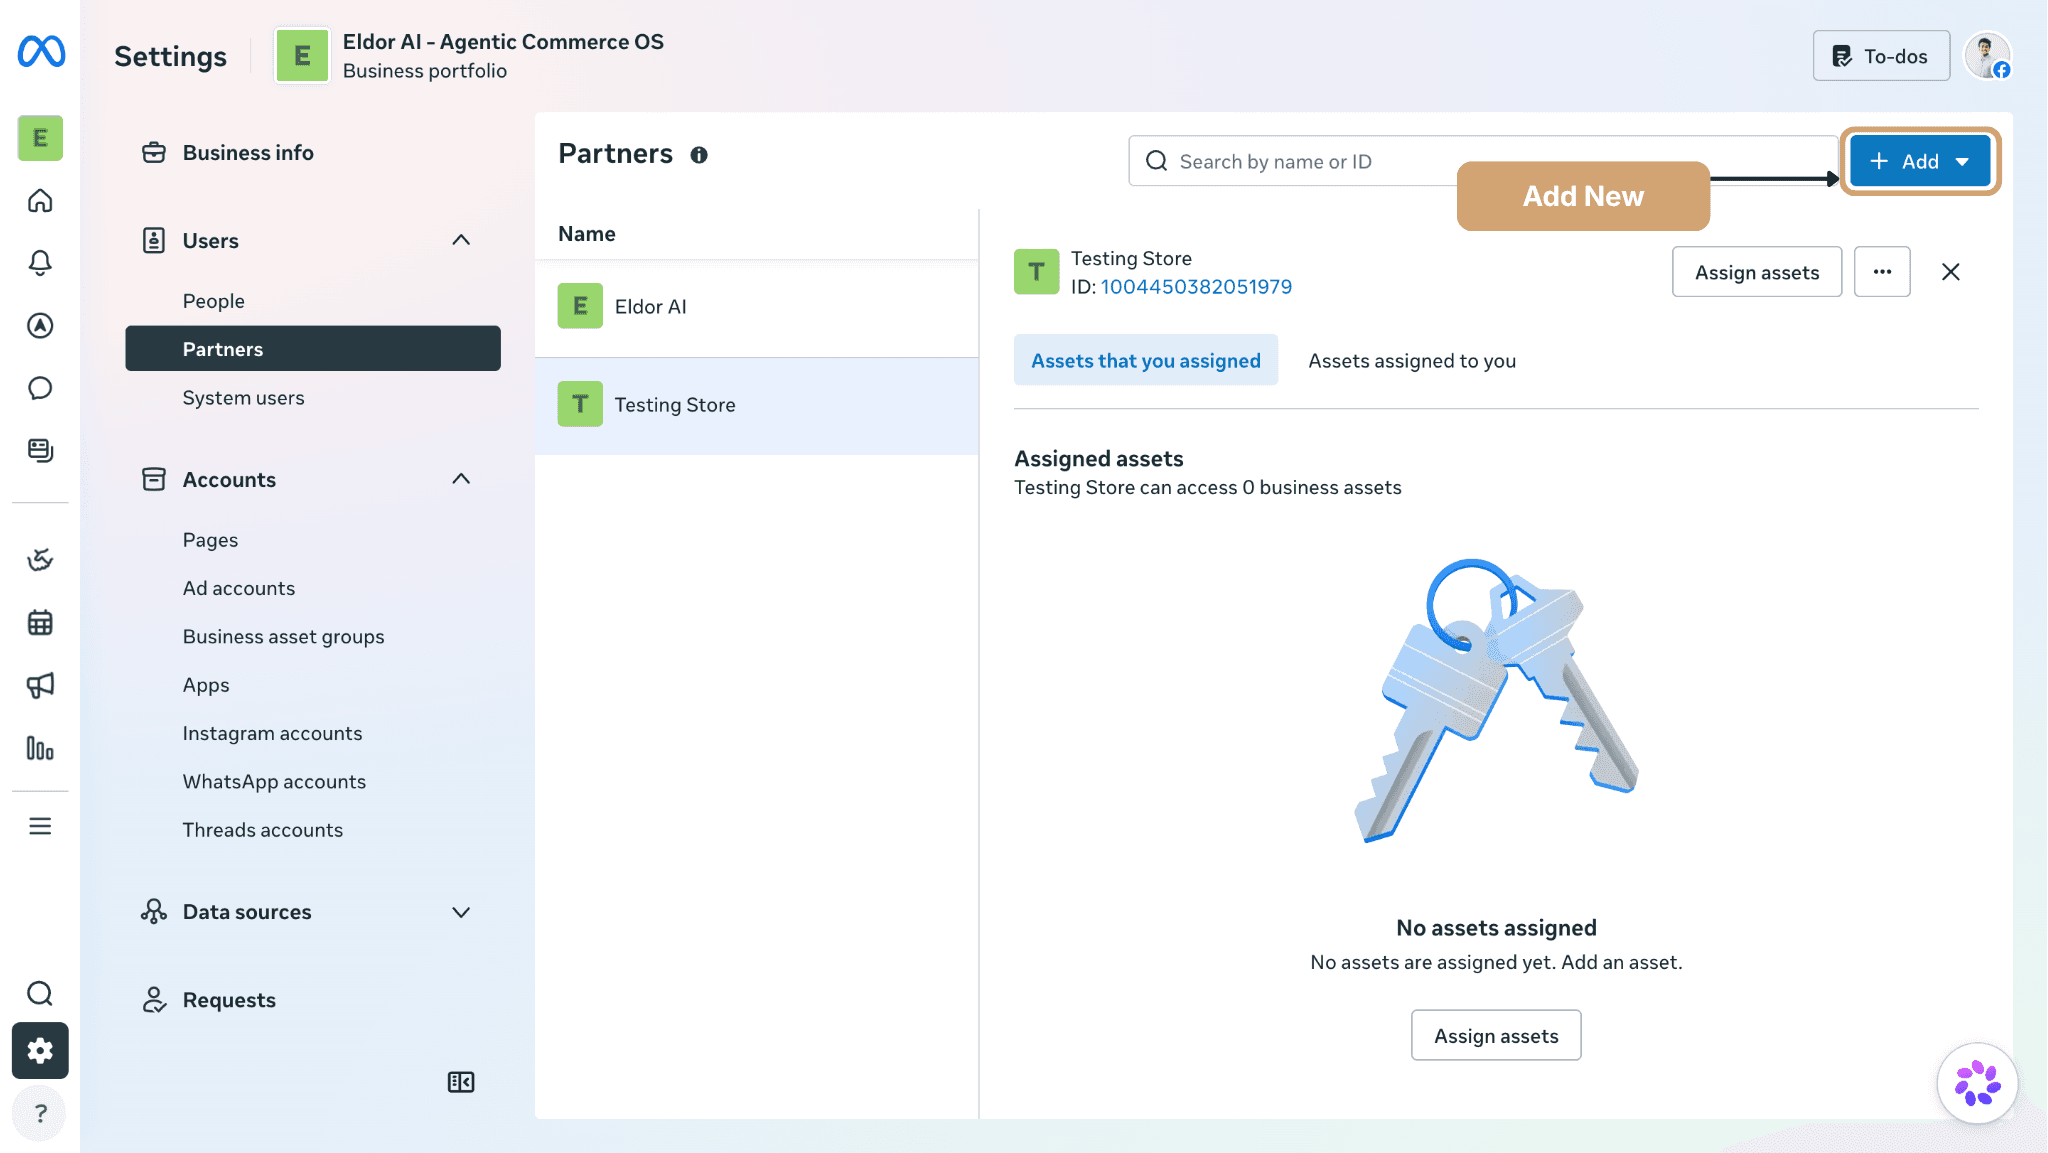The height and width of the screenshot is (1153, 2048).
Task: Open the To-dos button
Action: (1881, 56)
